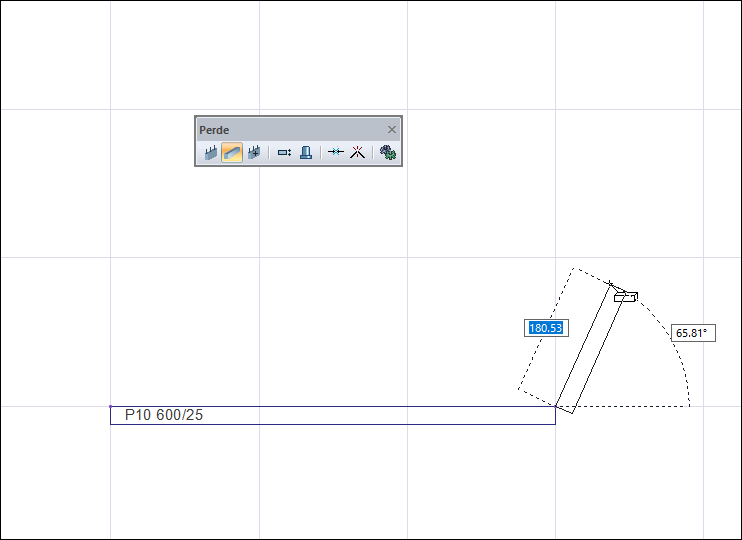Viewport: 742px width, 540px height.
Task: Select the P10 600/25 wall label
Action: 164,415
